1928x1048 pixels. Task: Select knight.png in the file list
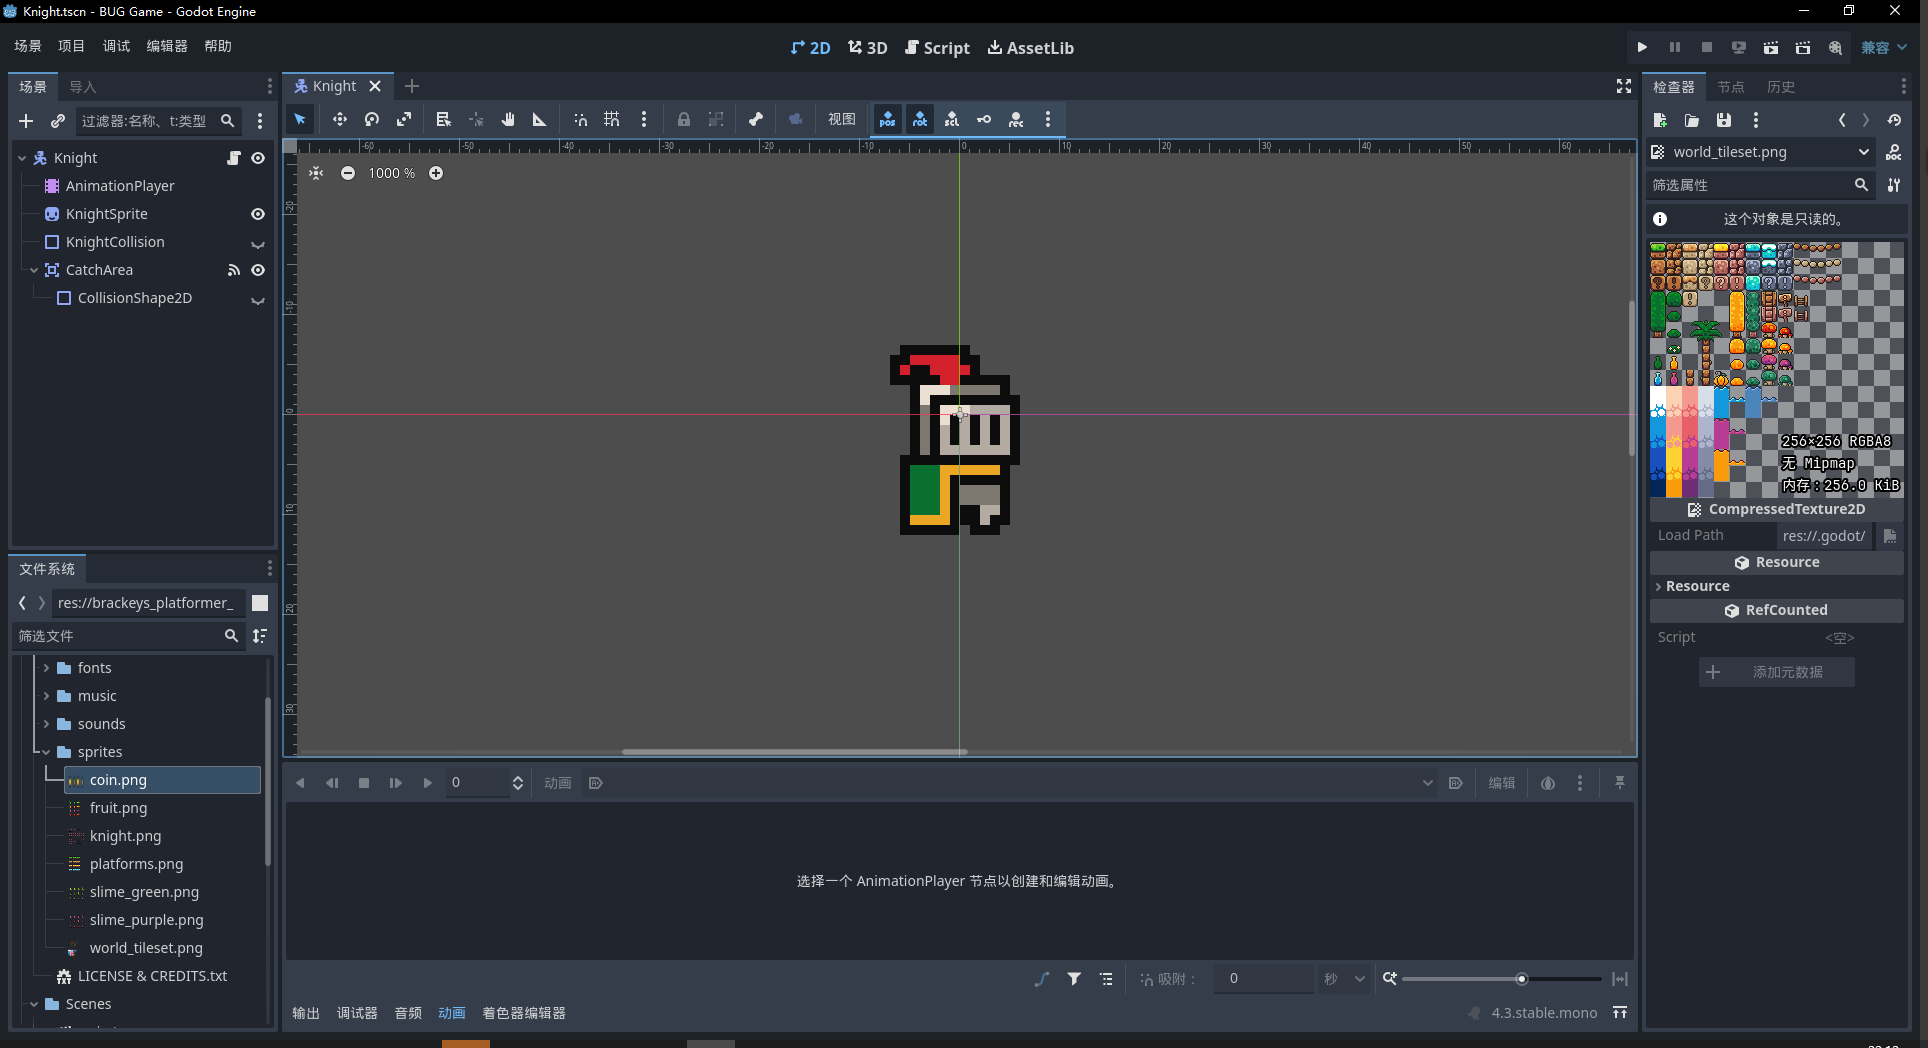coord(125,836)
